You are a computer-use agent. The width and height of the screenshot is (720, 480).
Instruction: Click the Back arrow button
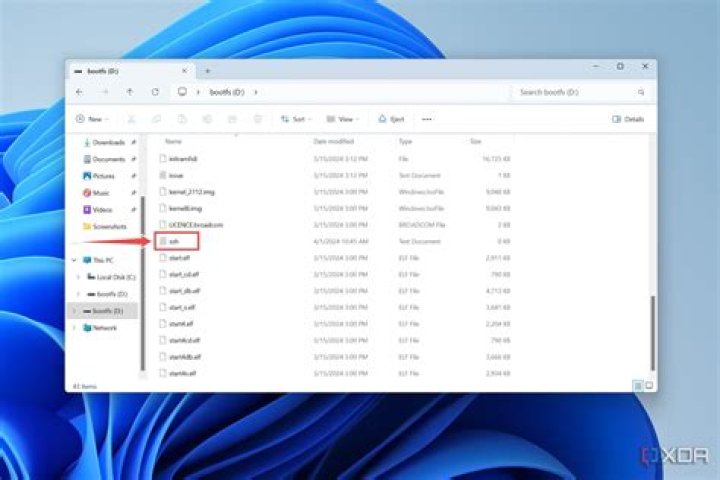point(80,92)
